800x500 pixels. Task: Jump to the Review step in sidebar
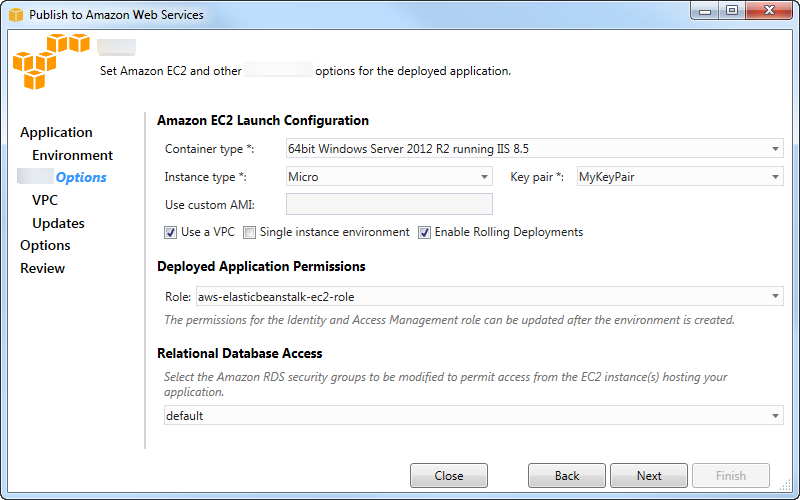click(x=42, y=268)
